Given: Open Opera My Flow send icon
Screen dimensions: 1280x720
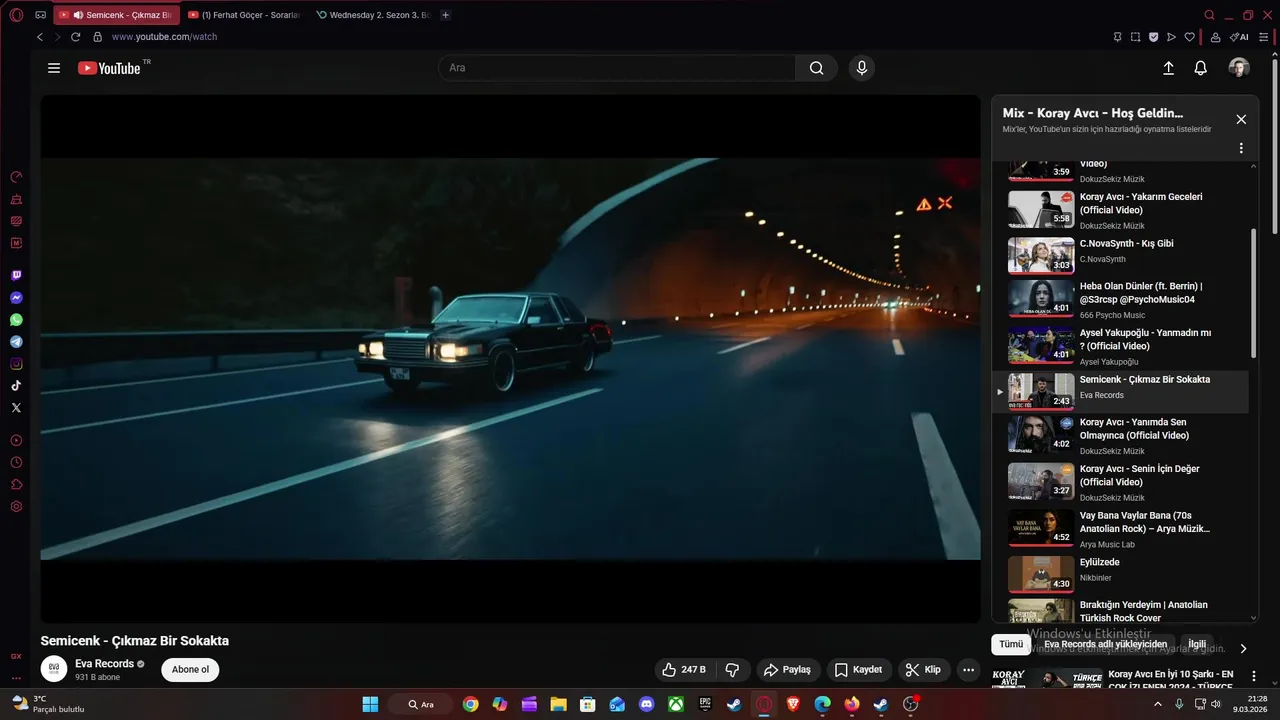Looking at the screenshot, I should click(1172, 37).
